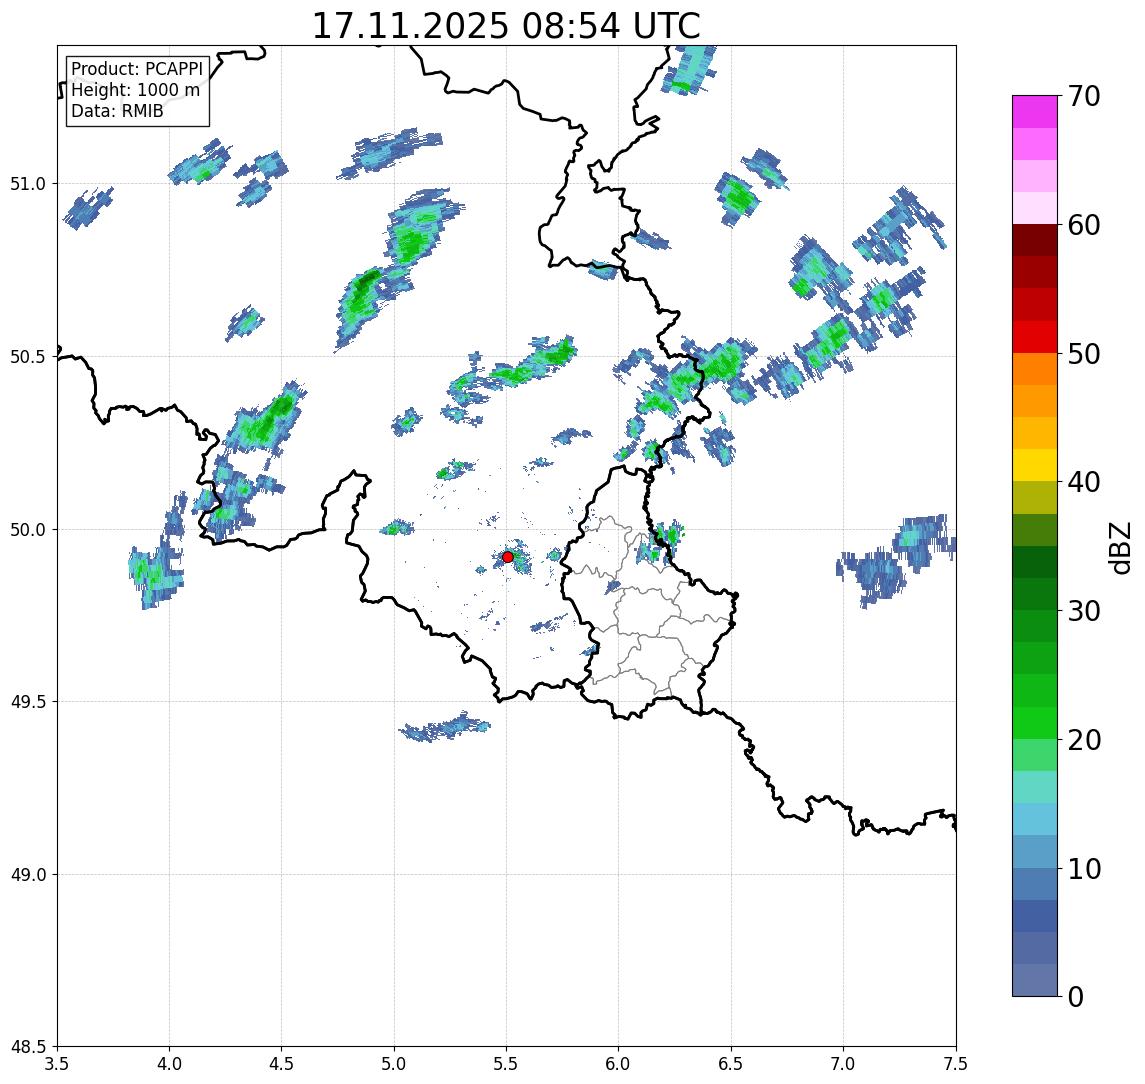
Task: Click the latitude axis label 51.0
Action: (28, 184)
